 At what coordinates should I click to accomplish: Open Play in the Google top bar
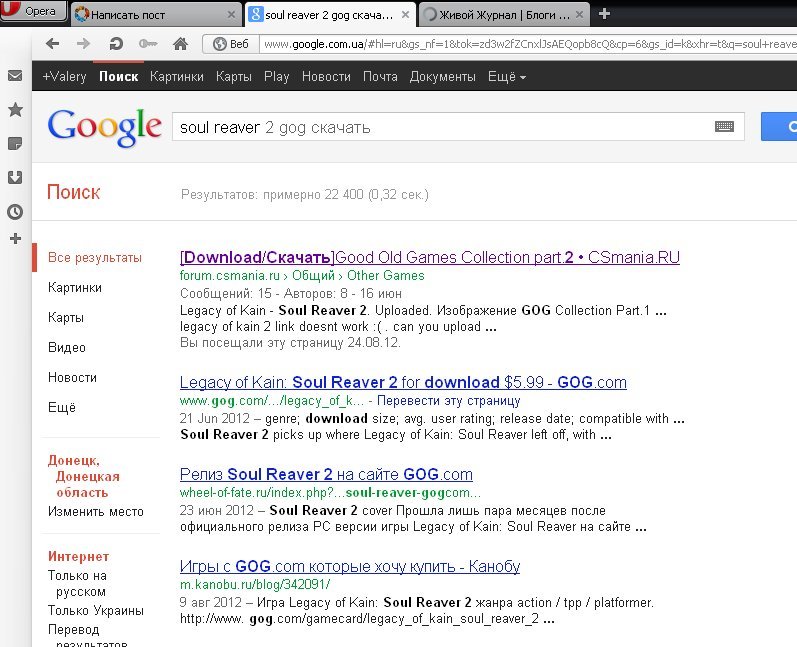[277, 76]
